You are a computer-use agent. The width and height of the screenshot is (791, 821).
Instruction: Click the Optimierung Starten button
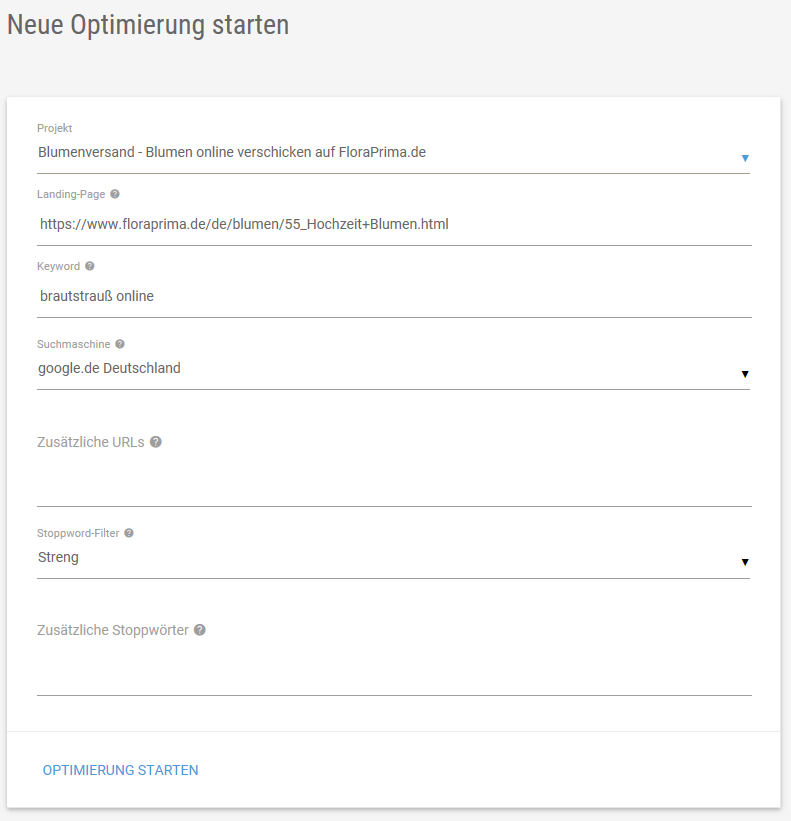[x=121, y=770]
